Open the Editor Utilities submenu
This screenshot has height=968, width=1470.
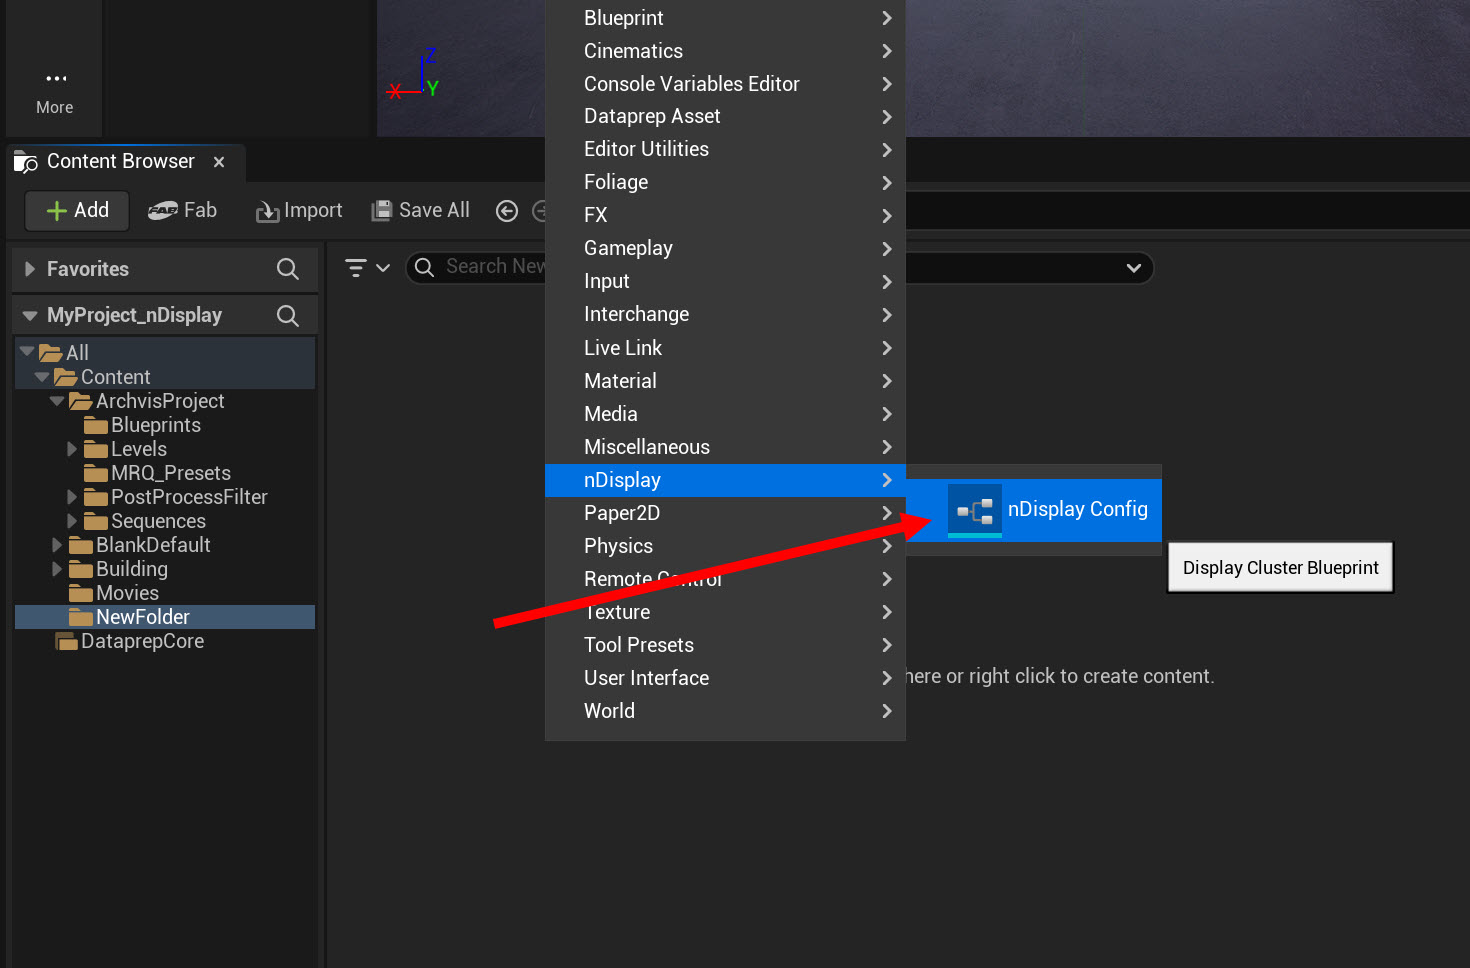pos(725,149)
